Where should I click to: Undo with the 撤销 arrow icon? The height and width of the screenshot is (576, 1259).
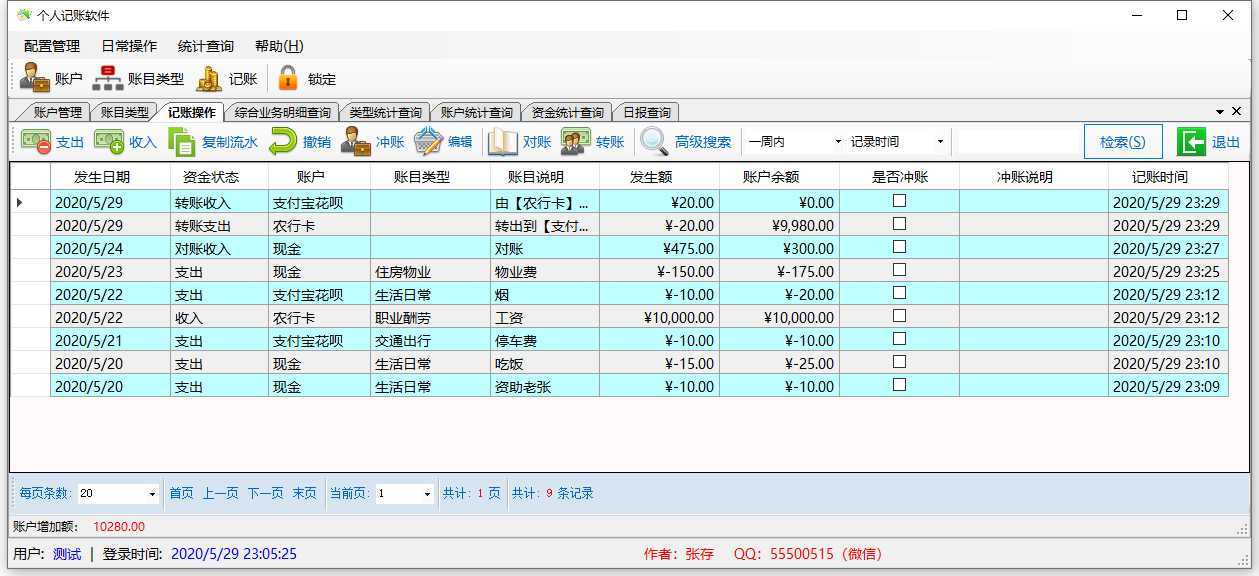pyautogui.click(x=284, y=142)
